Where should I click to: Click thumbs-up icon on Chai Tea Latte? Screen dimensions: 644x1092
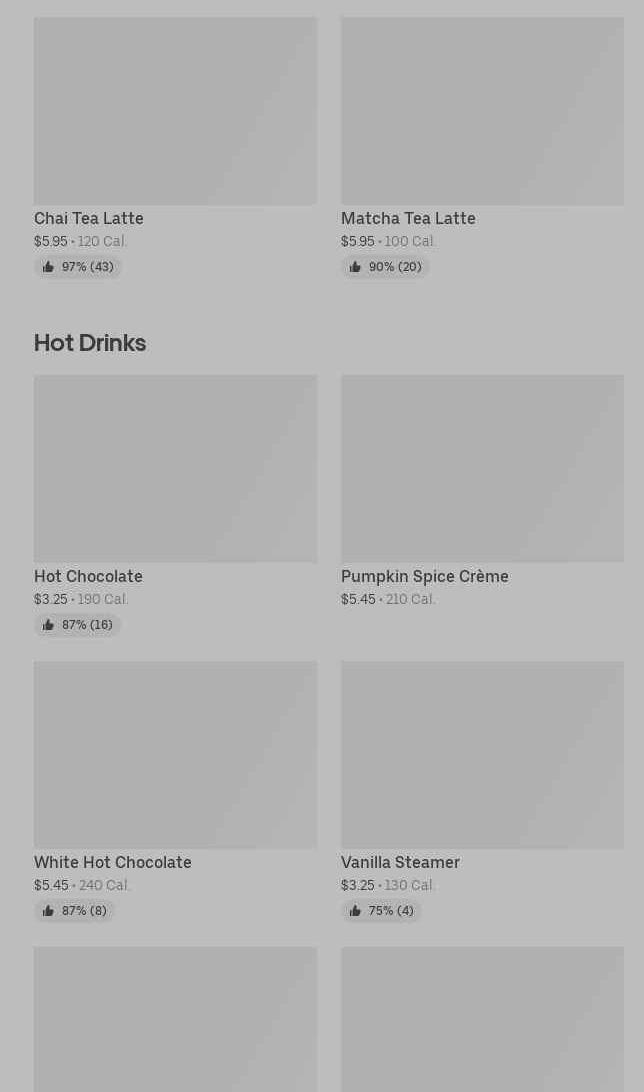click(48, 267)
